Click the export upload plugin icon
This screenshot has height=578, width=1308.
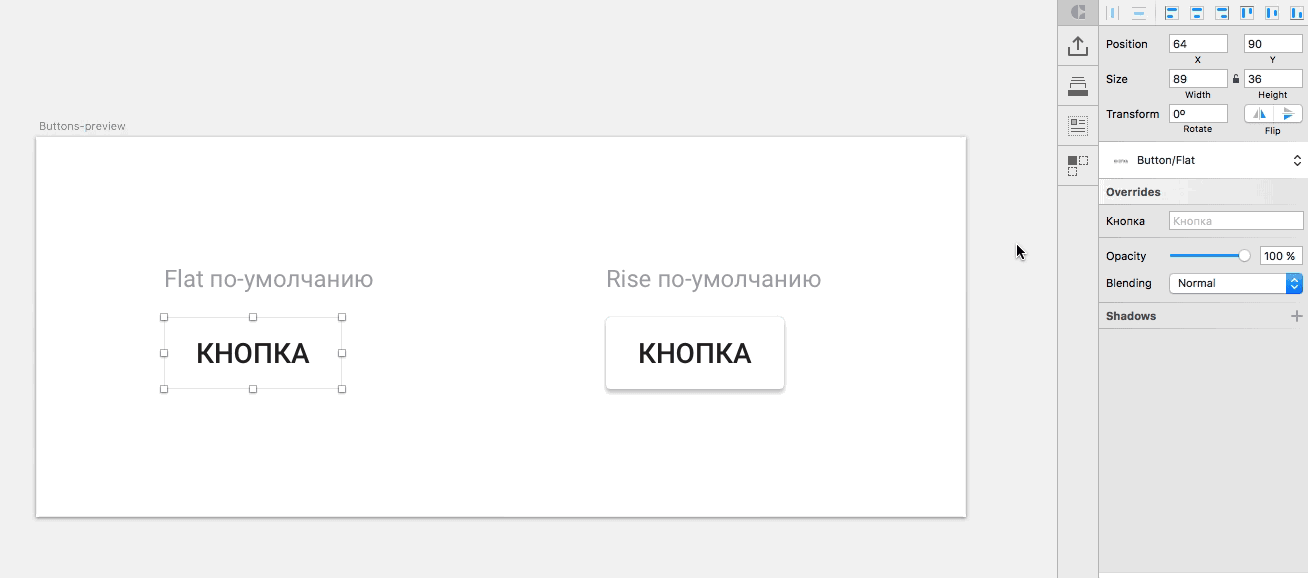[1077, 46]
